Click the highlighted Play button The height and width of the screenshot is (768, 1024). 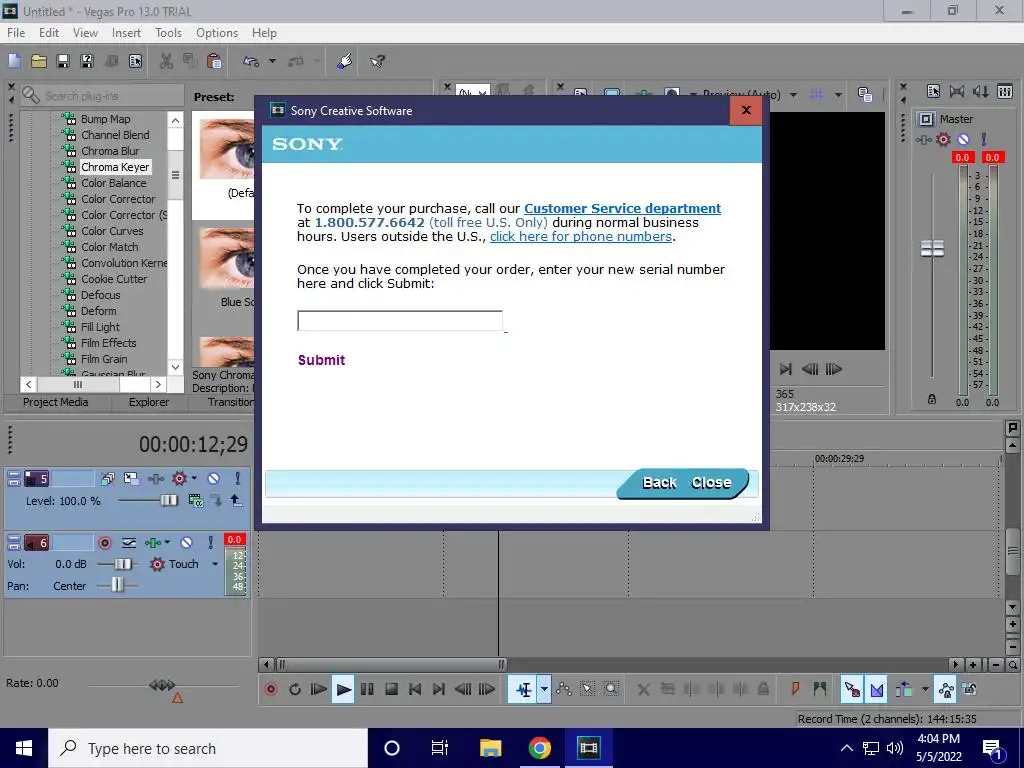tap(343, 689)
